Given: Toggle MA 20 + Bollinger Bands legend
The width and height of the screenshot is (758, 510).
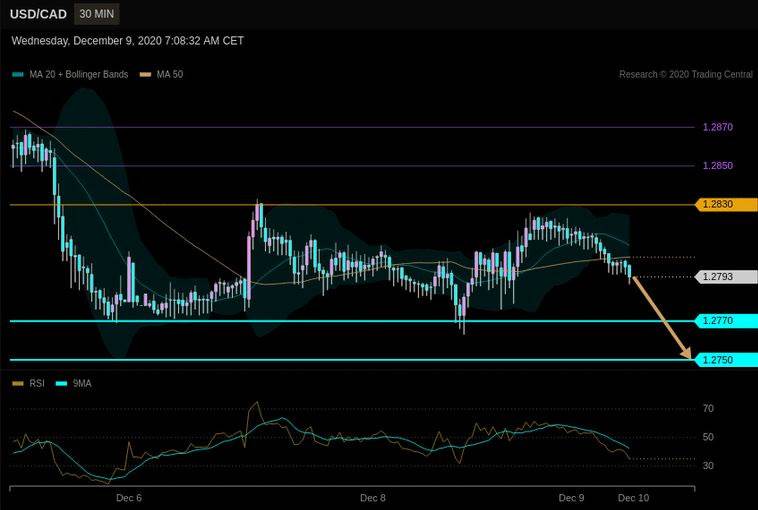Looking at the screenshot, I should tap(71, 74).
